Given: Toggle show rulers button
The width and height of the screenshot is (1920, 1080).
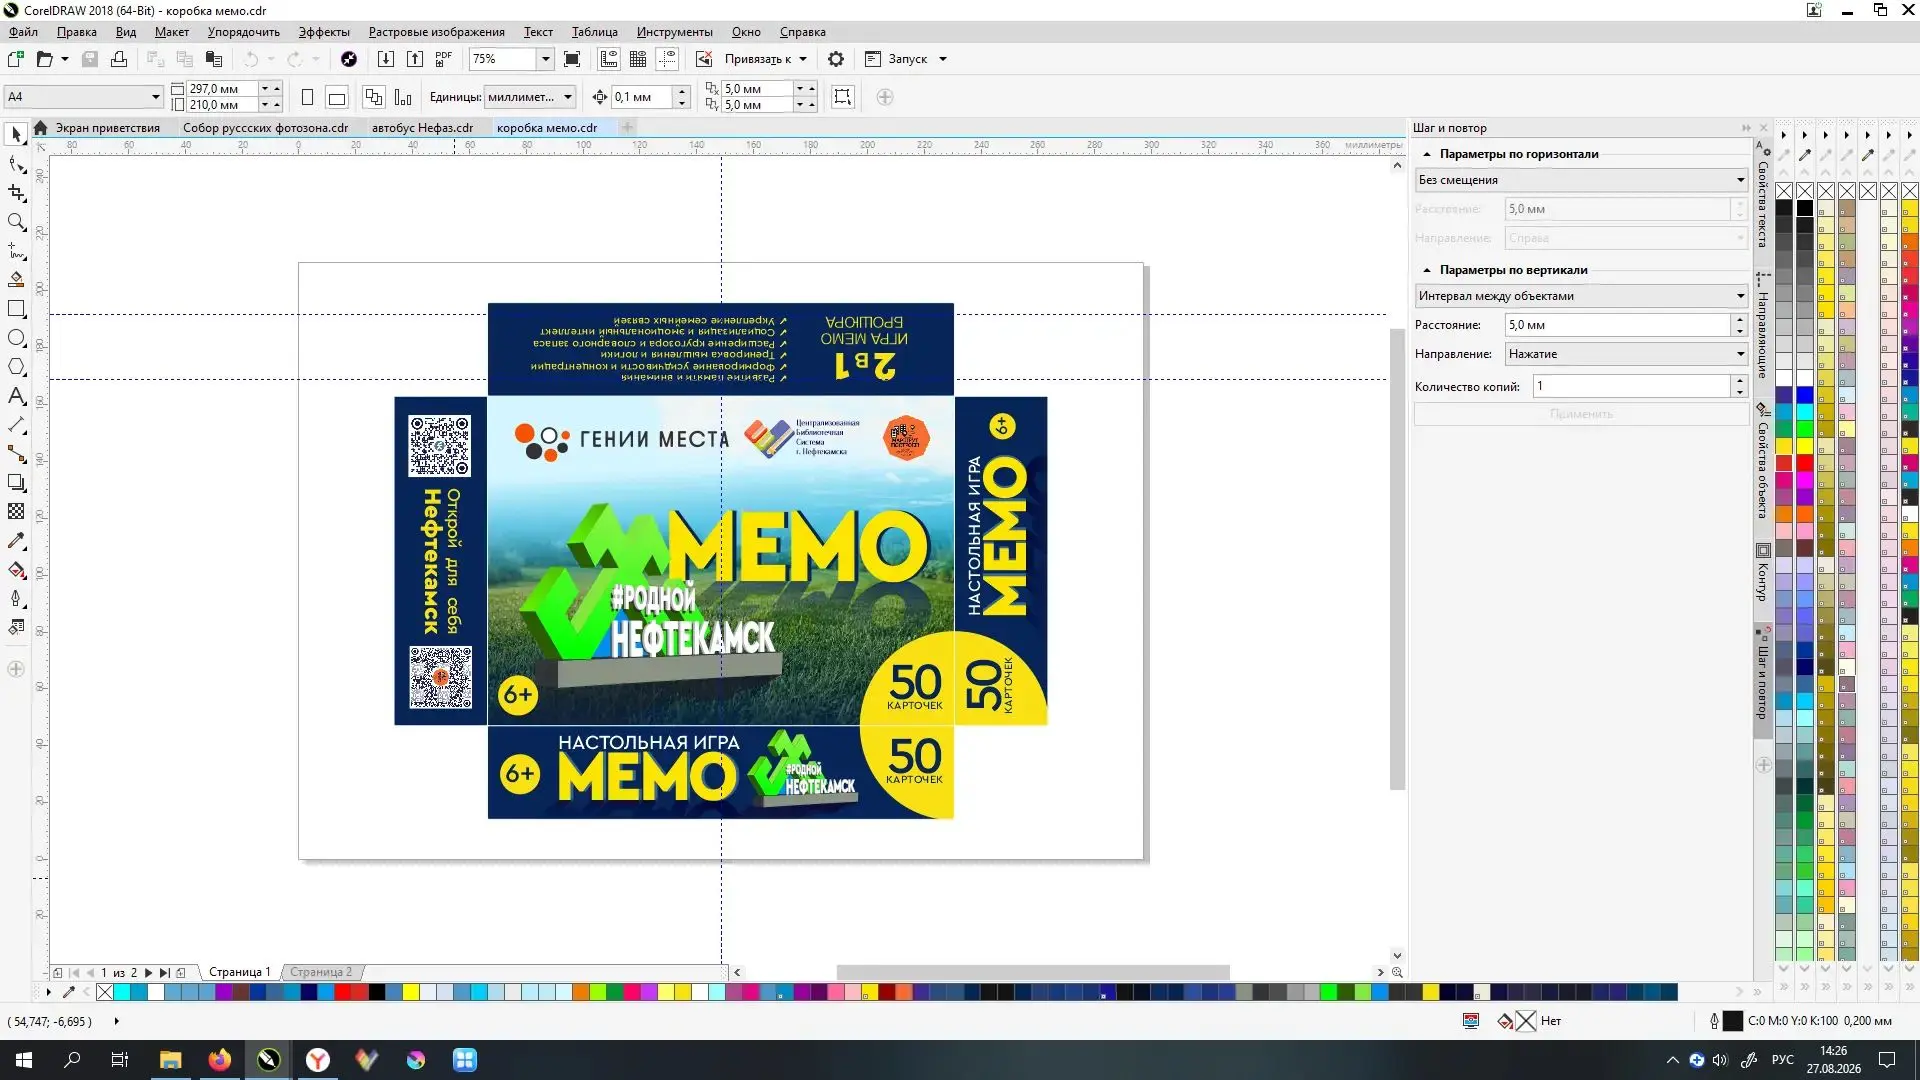Looking at the screenshot, I should coord(609,59).
